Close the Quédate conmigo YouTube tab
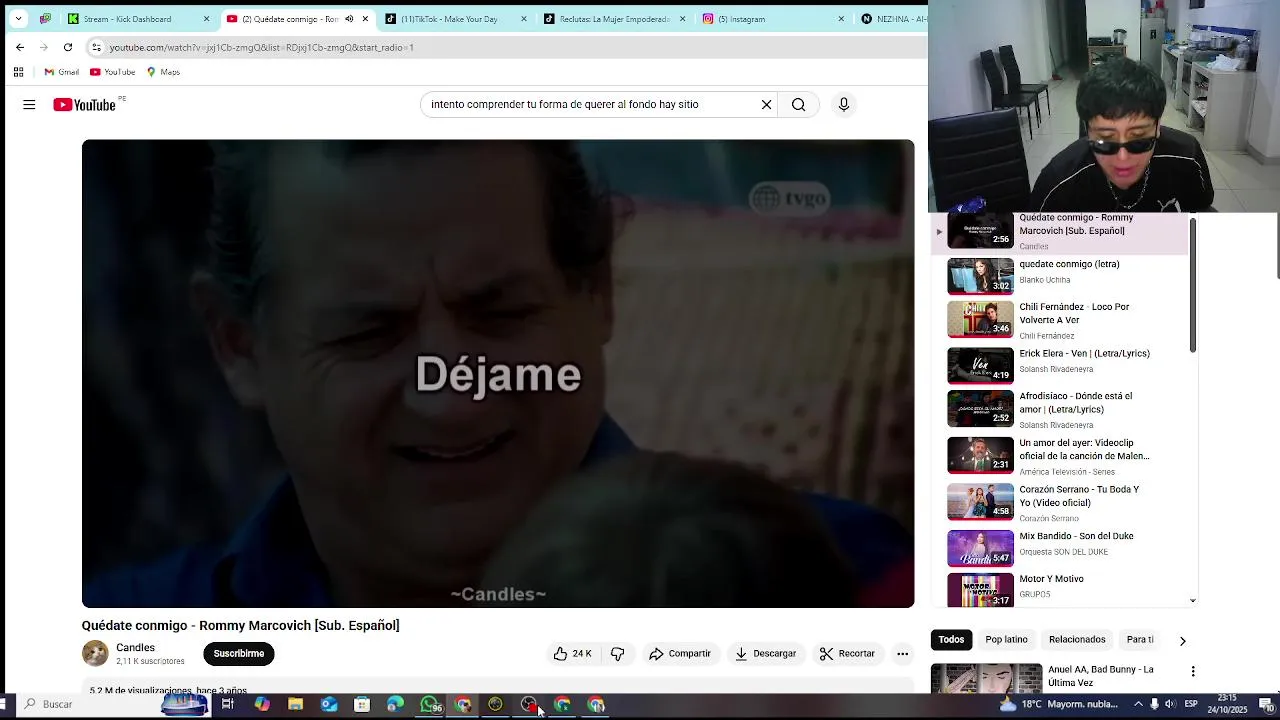The image size is (1280, 720). (365, 19)
